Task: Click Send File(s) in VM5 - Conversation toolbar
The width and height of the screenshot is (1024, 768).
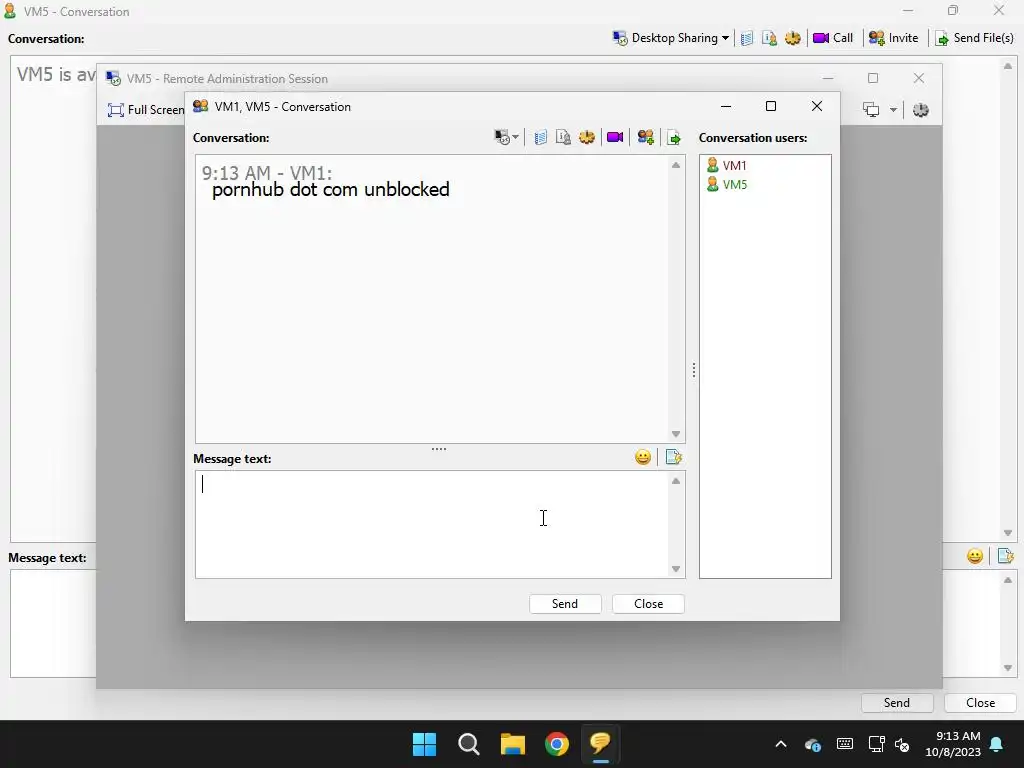Action: click(x=974, y=38)
